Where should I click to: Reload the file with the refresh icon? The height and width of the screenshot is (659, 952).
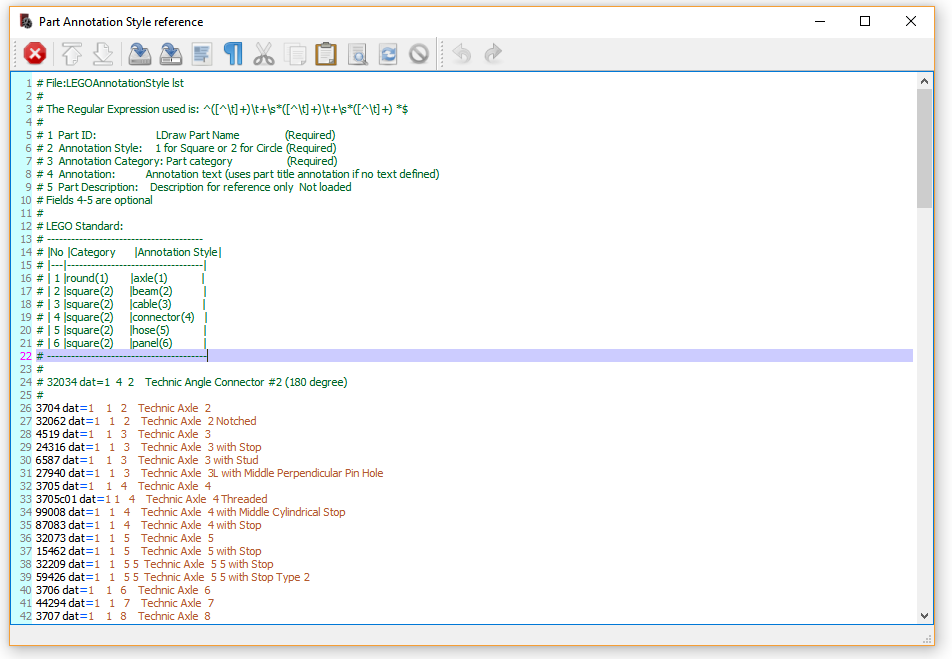(x=388, y=53)
